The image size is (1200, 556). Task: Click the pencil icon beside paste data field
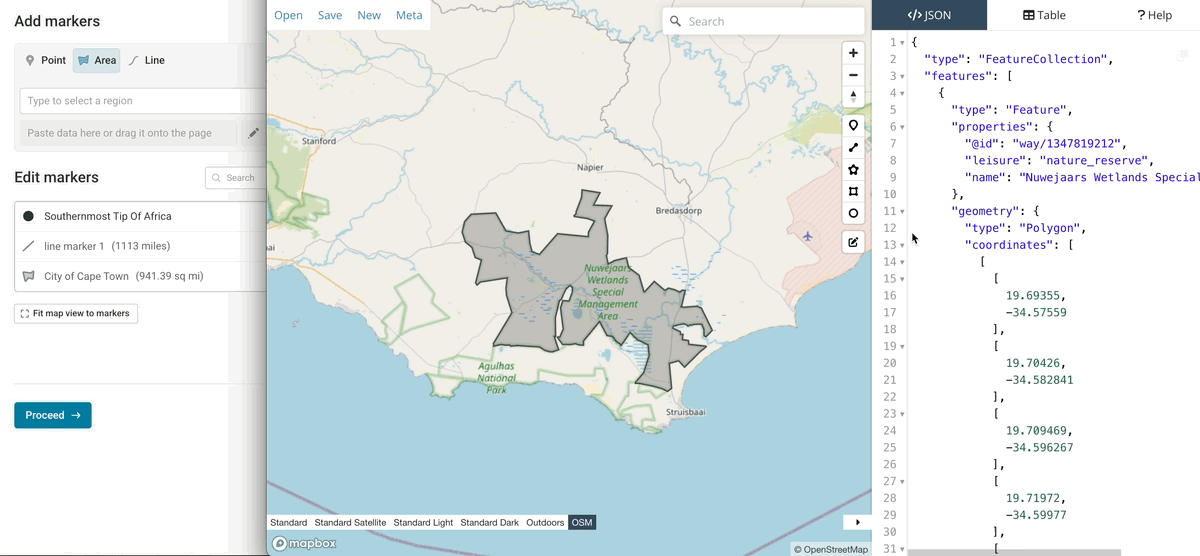(254, 133)
